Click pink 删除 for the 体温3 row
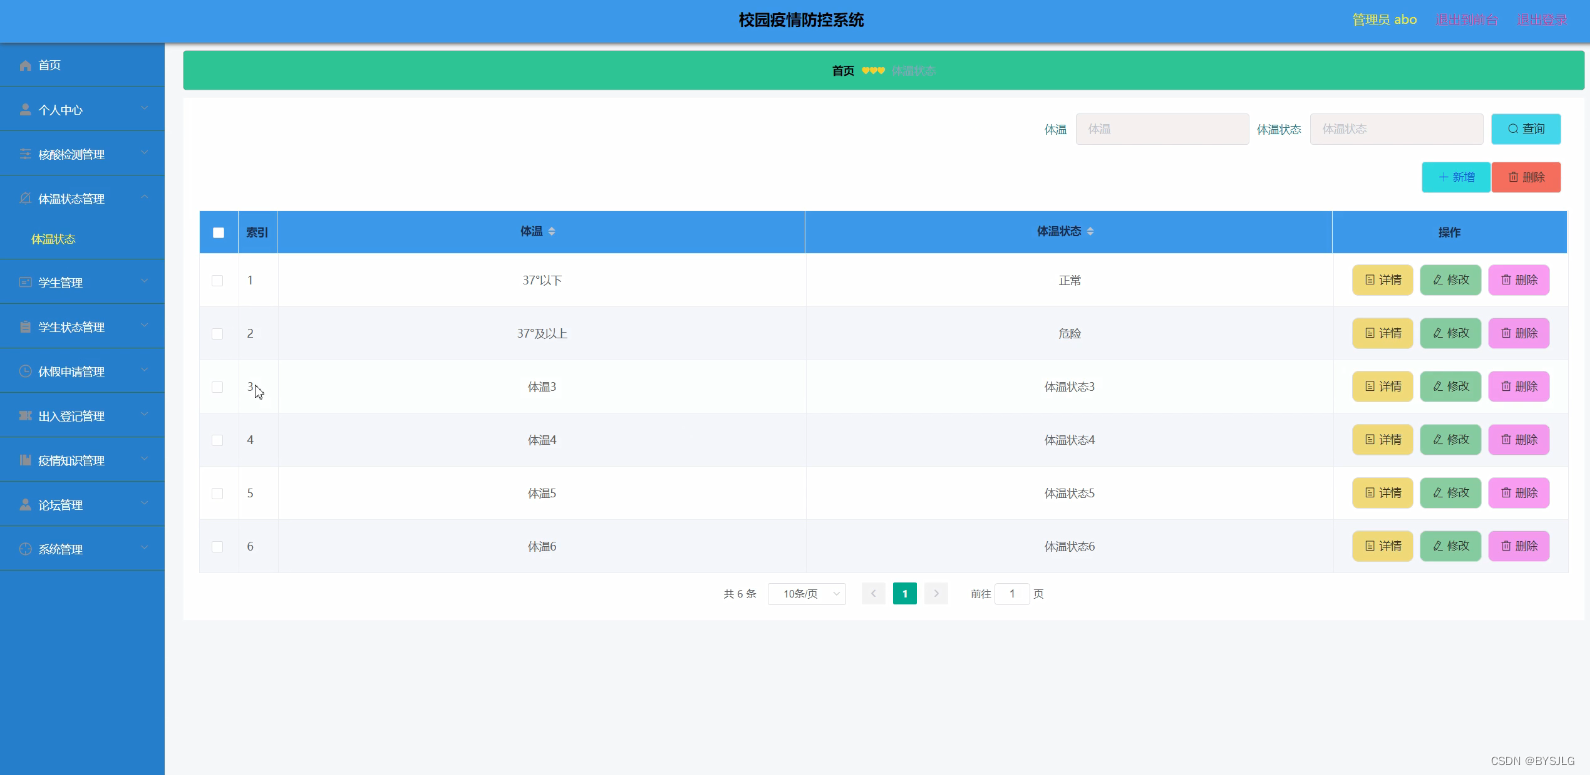 click(1519, 386)
